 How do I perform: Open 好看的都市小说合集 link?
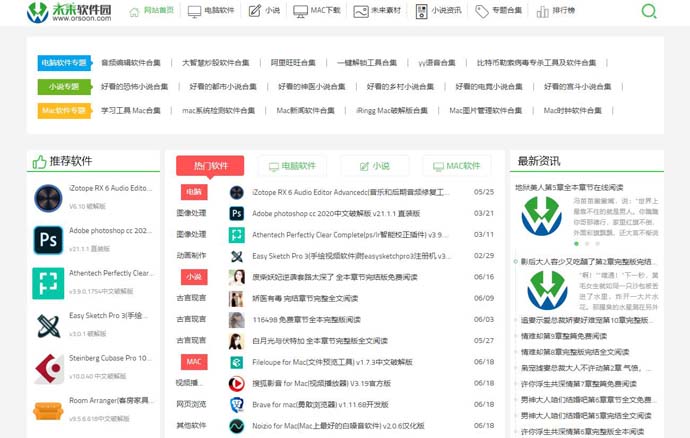click(x=223, y=87)
